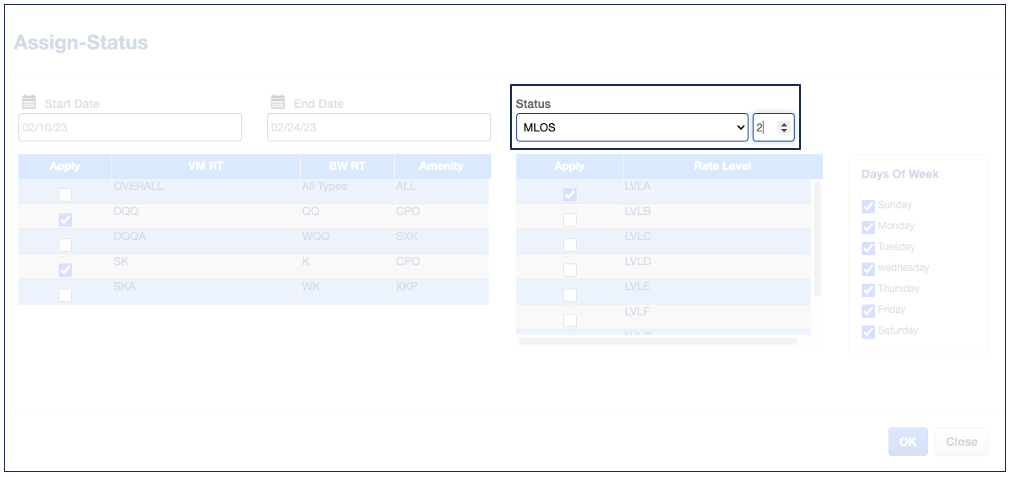The height and width of the screenshot is (477, 1012).
Task: Click the End Date calendar icon
Action: (x=278, y=102)
